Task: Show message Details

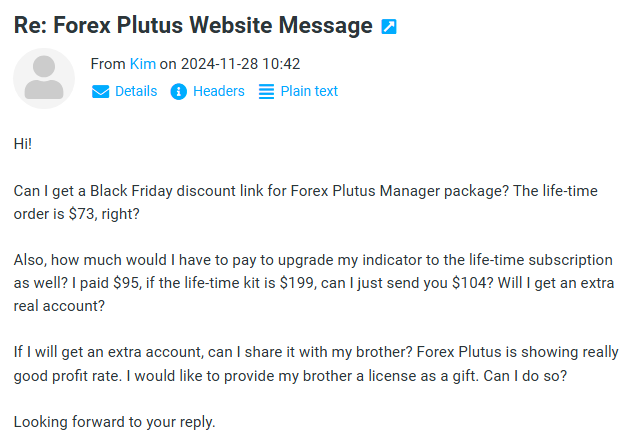Action: (136, 91)
